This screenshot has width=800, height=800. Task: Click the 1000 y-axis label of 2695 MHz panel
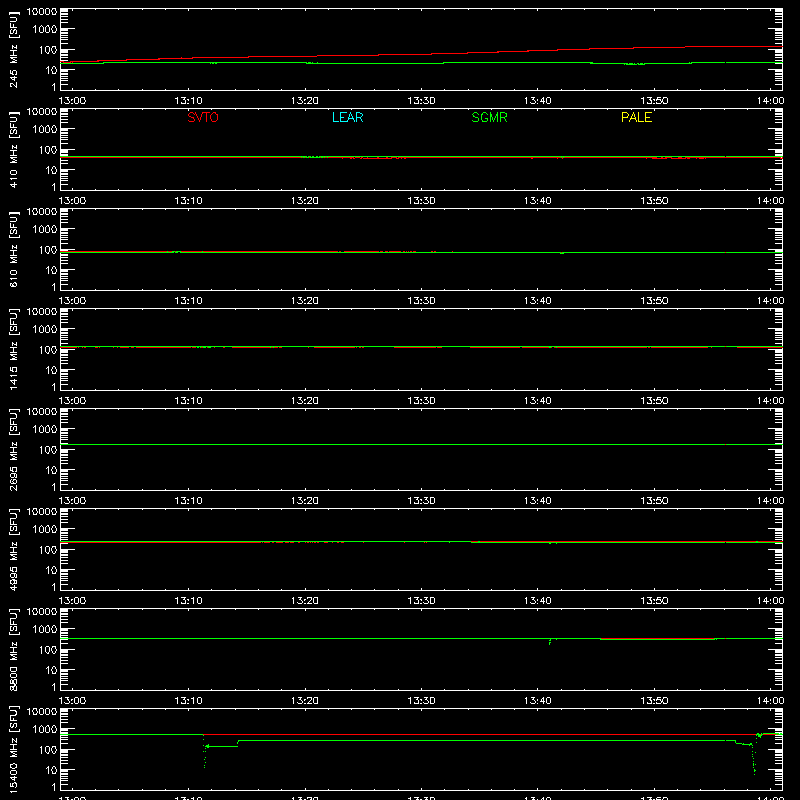(45, 429)
